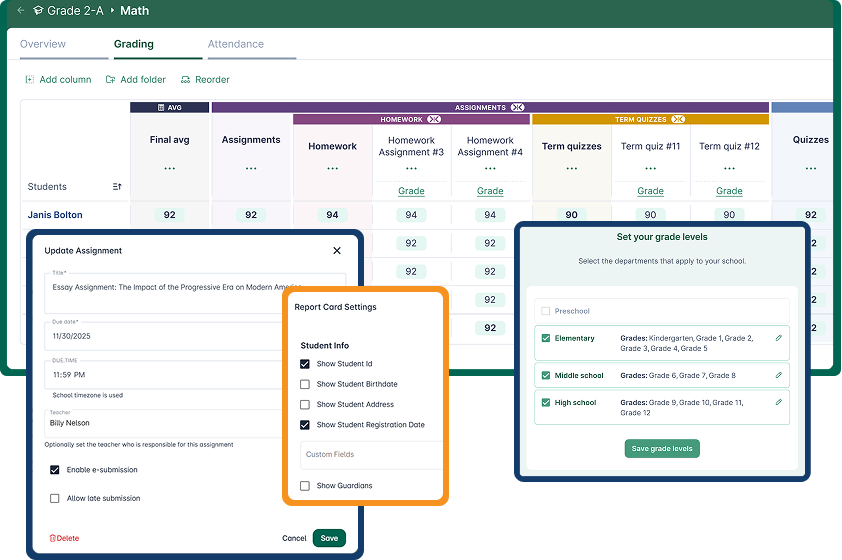Click the Reorder icon
842x560 pixels.
tap(186, 80)
